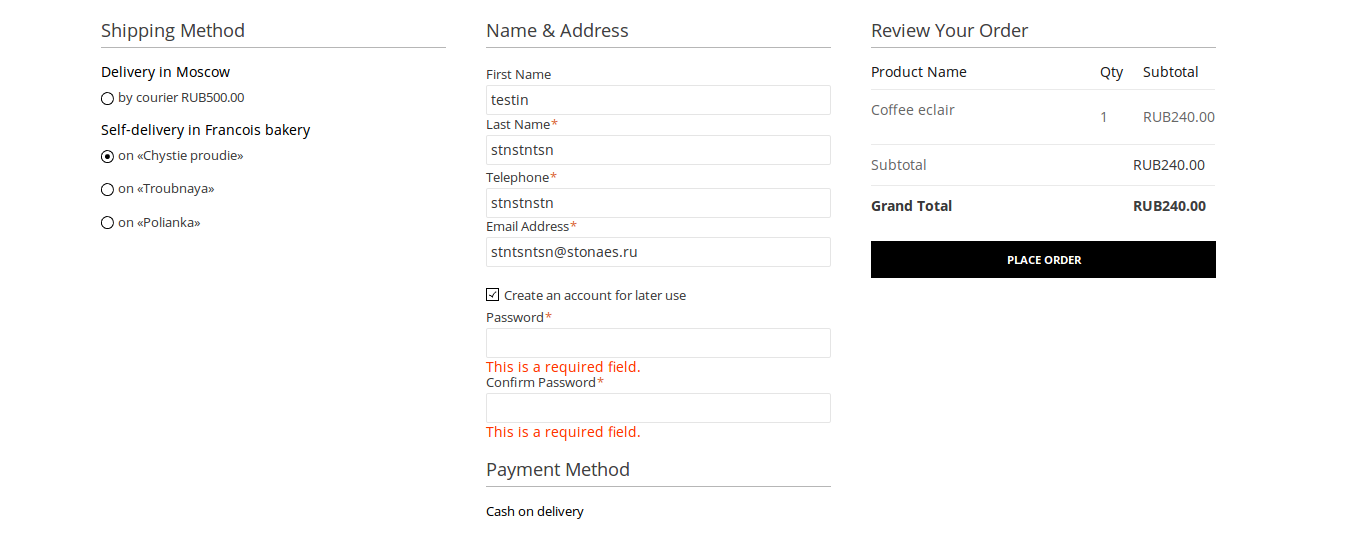
Task: Click the Place Order button
Action: 1043,260
